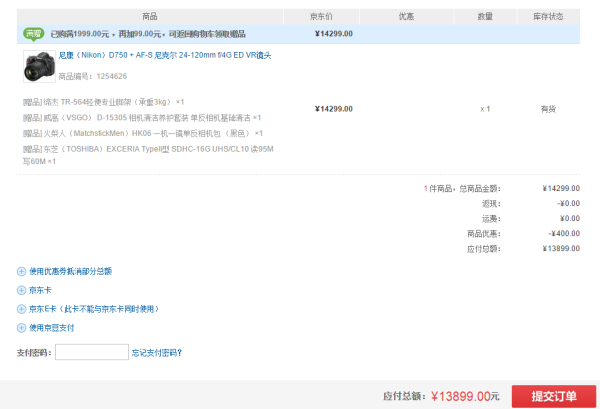Click 商品优惠 amount -¥400.00
Image resolution: width=600 pixels, height=409 pixels.
[564, 233]
